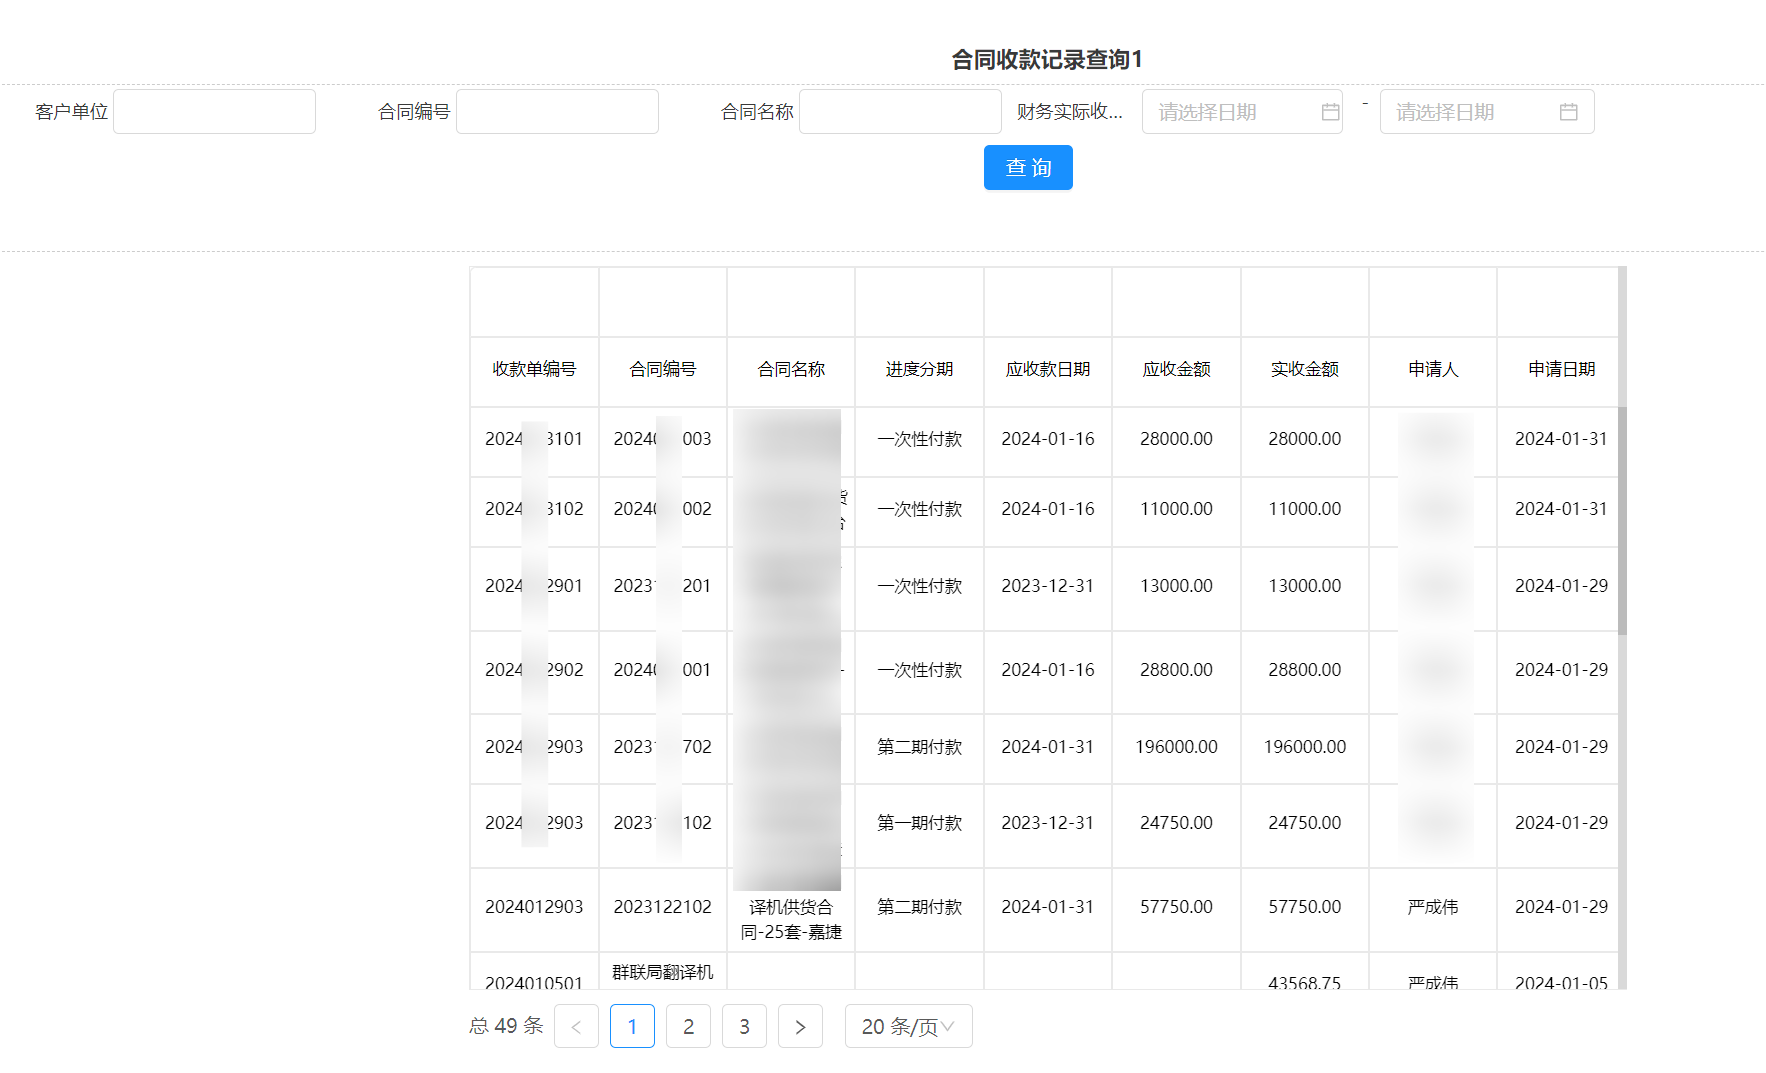Click the 应收金额 column header

click(1176, 370)
